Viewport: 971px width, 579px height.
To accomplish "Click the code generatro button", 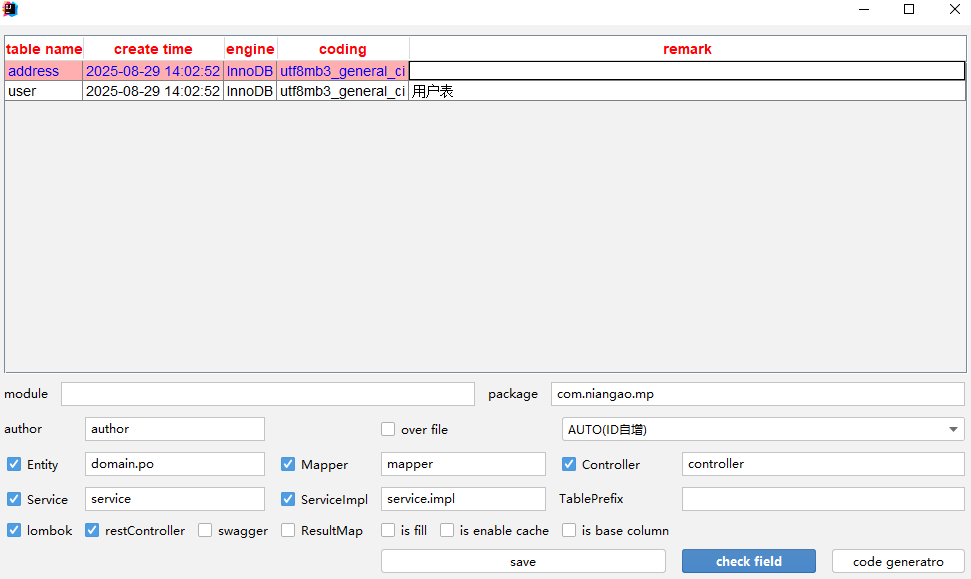I will [x=898, y=561].
